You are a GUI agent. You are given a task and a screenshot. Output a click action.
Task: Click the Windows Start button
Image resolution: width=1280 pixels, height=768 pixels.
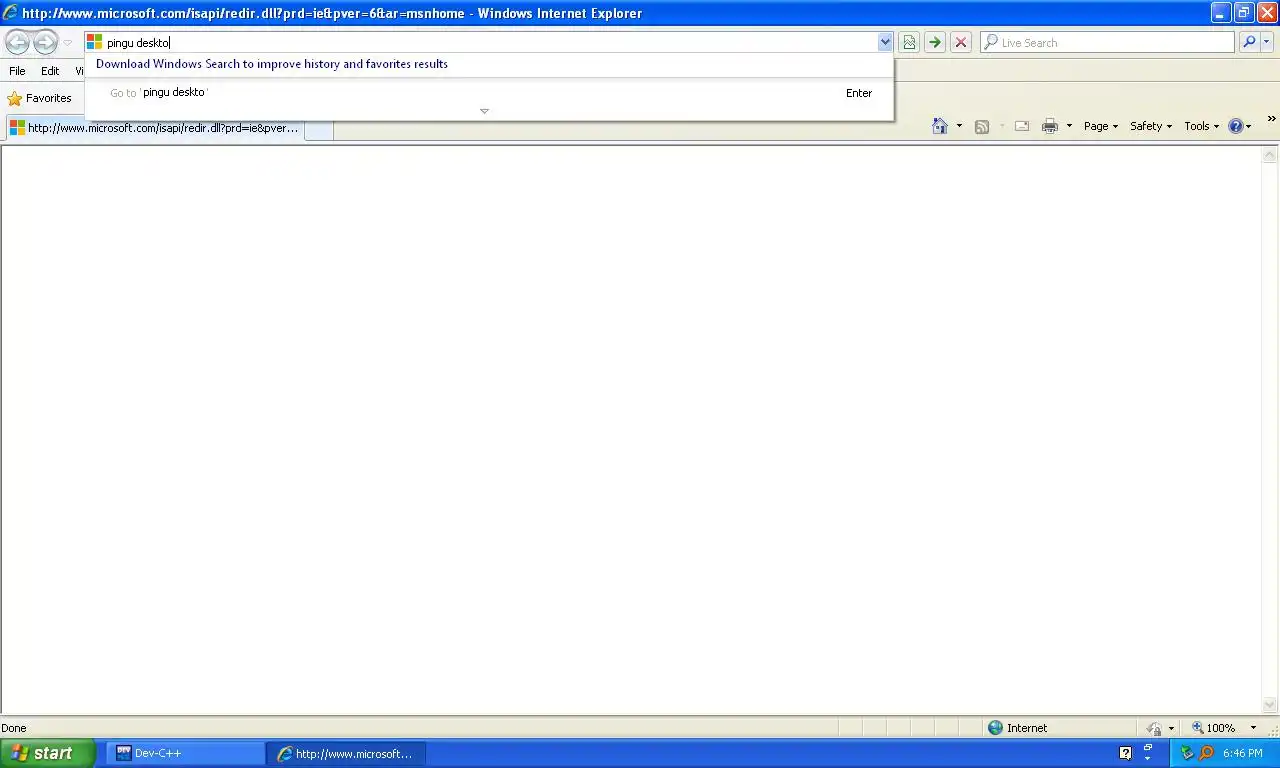(x=47, y=753)
